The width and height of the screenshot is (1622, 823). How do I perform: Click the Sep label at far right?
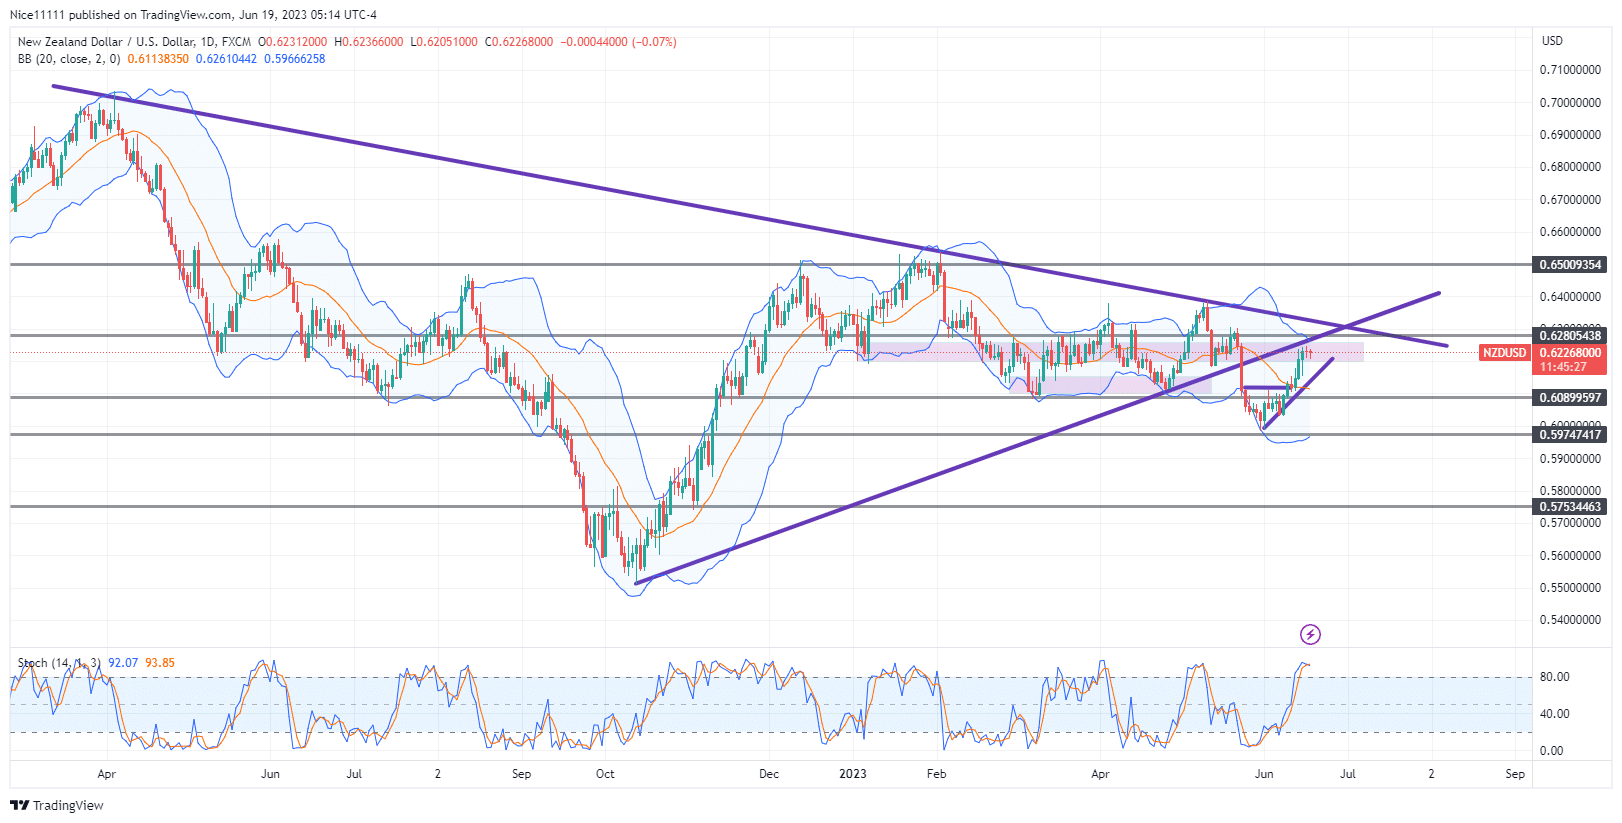coord(1515,774)
